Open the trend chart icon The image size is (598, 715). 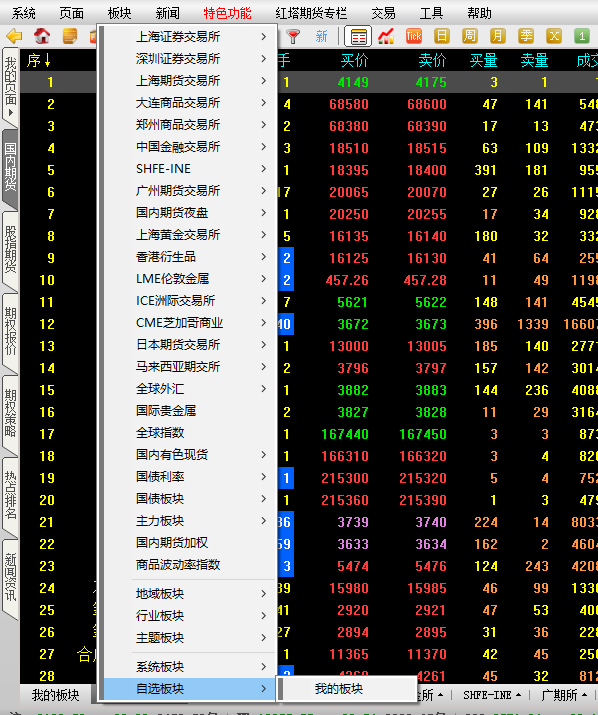386,36
